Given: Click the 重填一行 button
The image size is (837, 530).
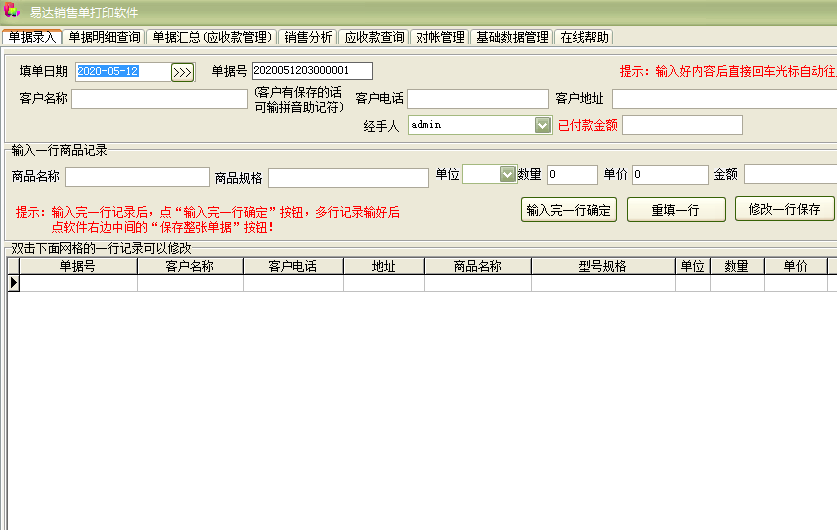Looking at the screenshot, I should 676,210.
